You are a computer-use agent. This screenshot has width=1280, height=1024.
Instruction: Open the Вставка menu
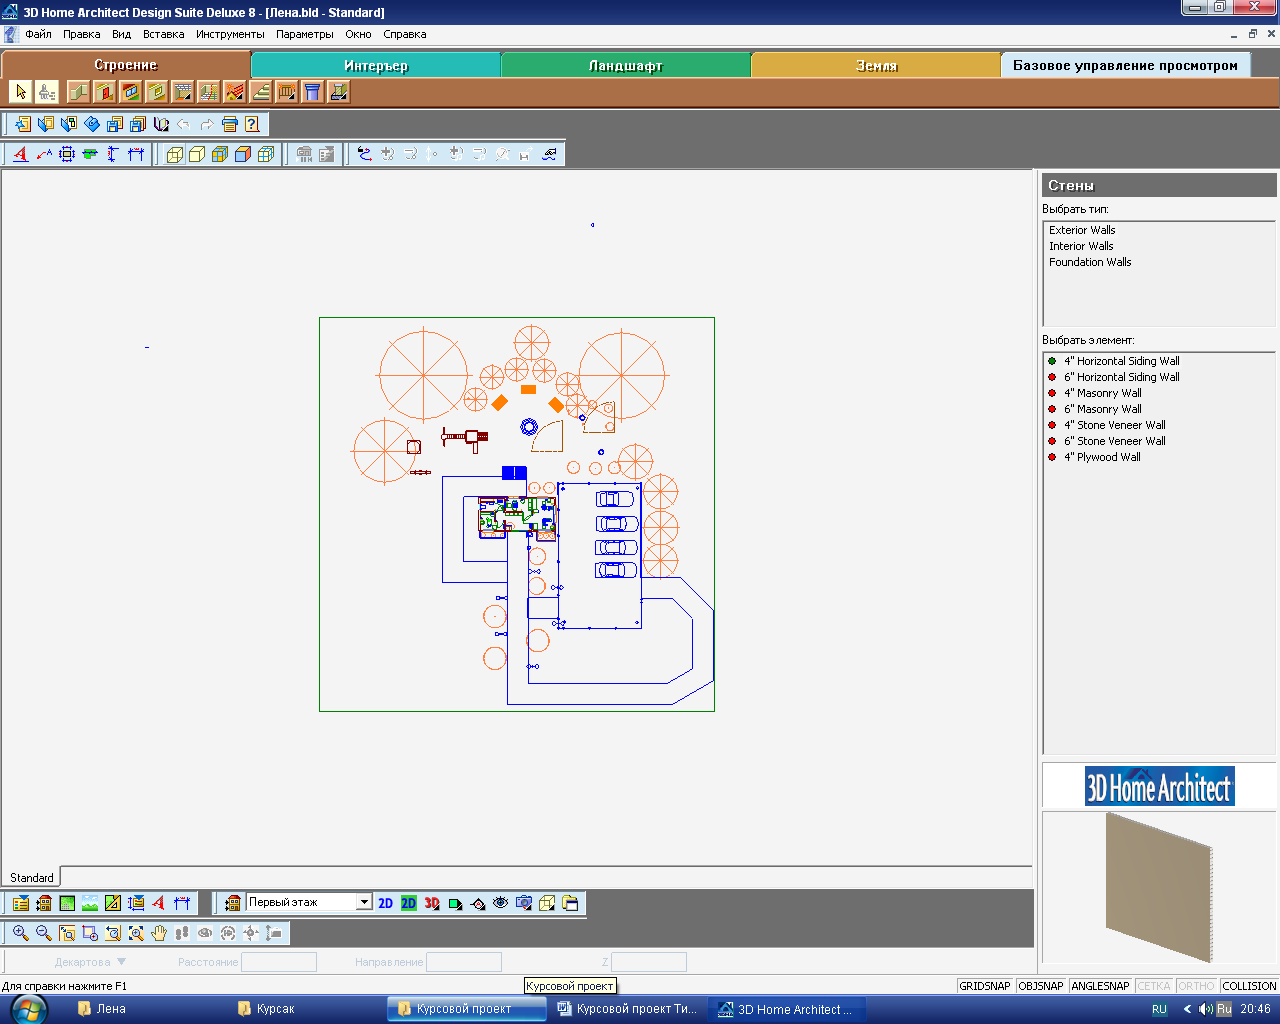point(163,34)
